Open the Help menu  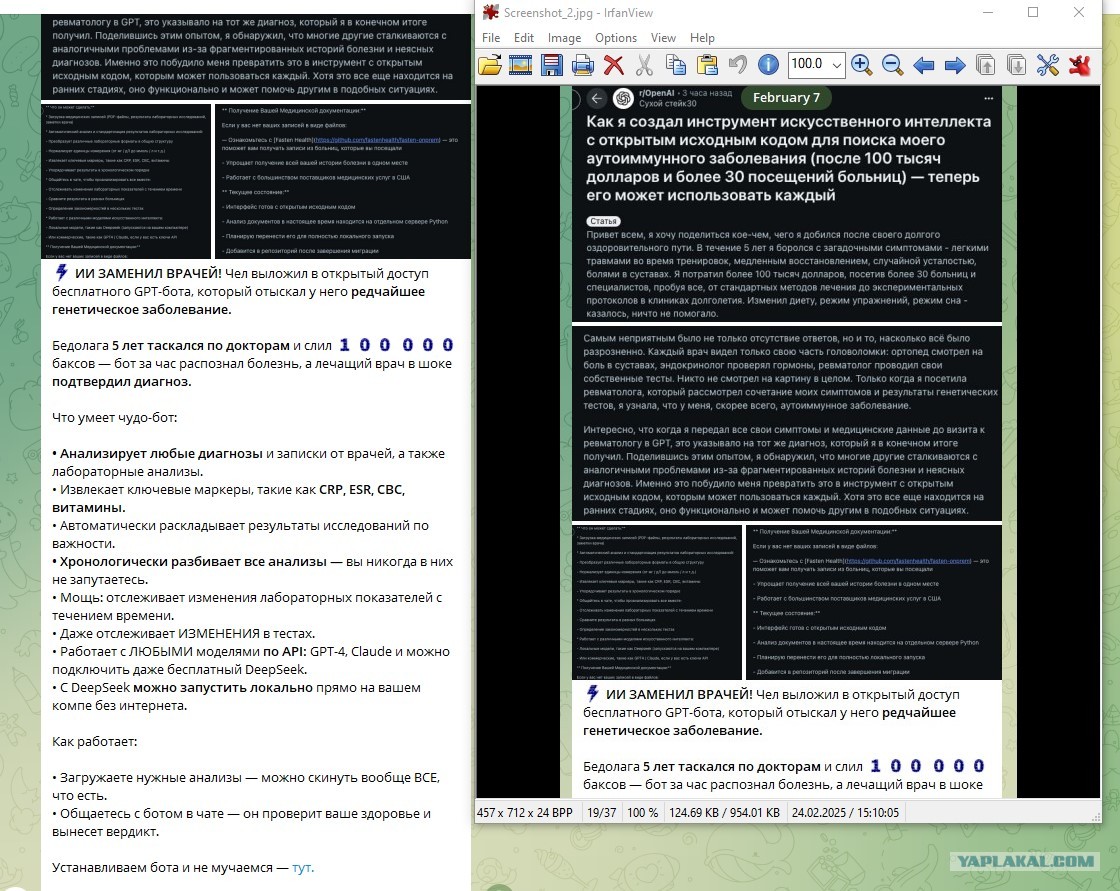(x=702, y=38)
